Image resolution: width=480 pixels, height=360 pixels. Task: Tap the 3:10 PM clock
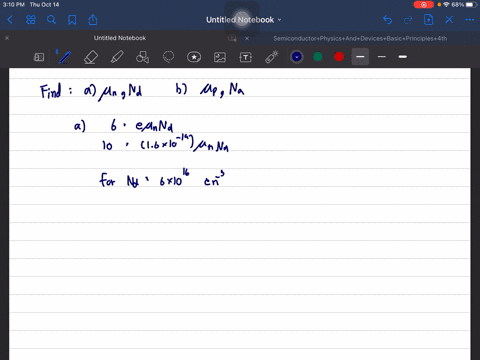pyautogui.click(x=14, y=5)
